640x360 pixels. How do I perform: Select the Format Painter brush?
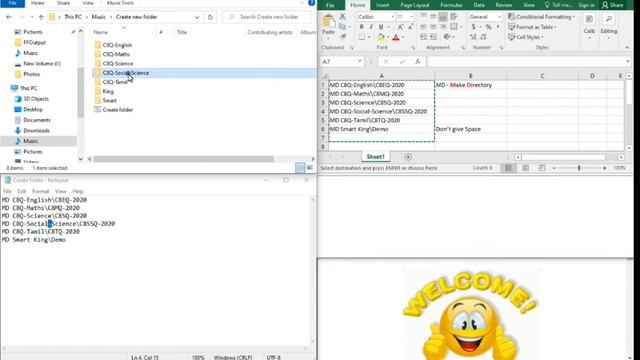coord(342,37)
